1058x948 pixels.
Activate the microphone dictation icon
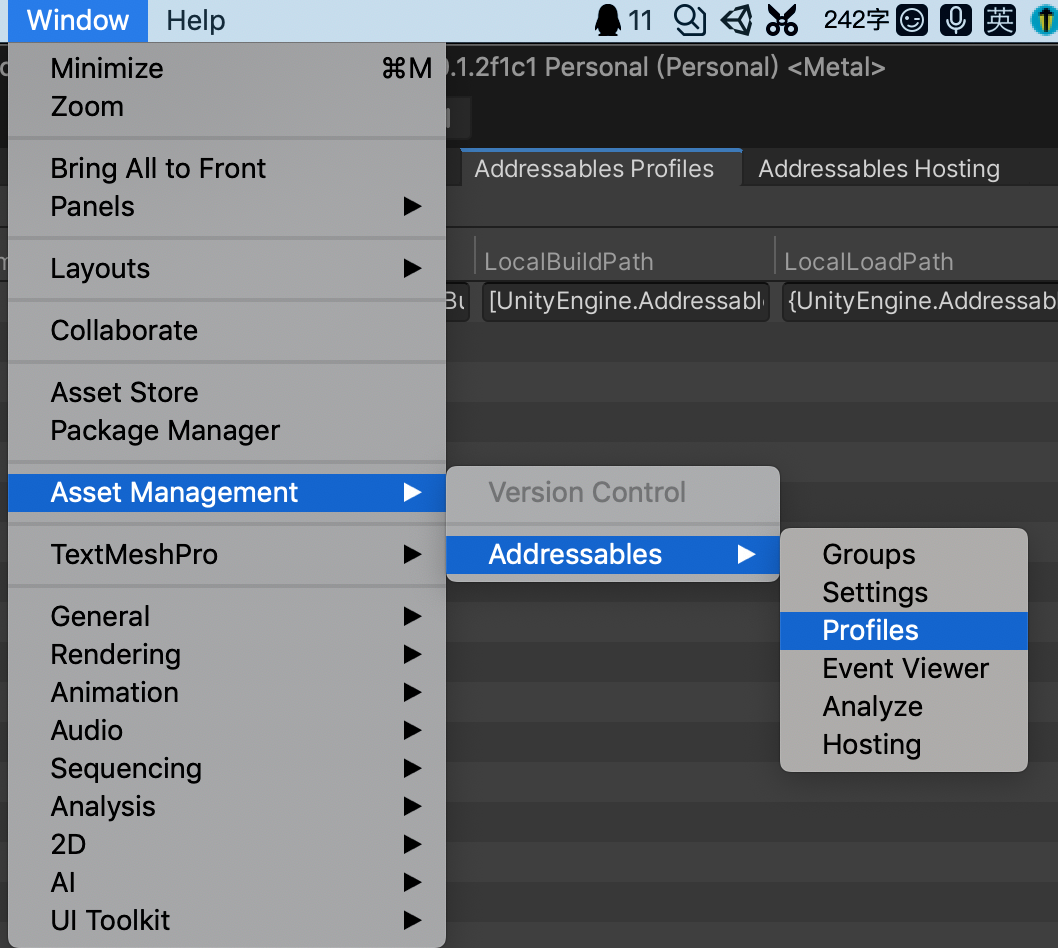click(x=955, y=20)
